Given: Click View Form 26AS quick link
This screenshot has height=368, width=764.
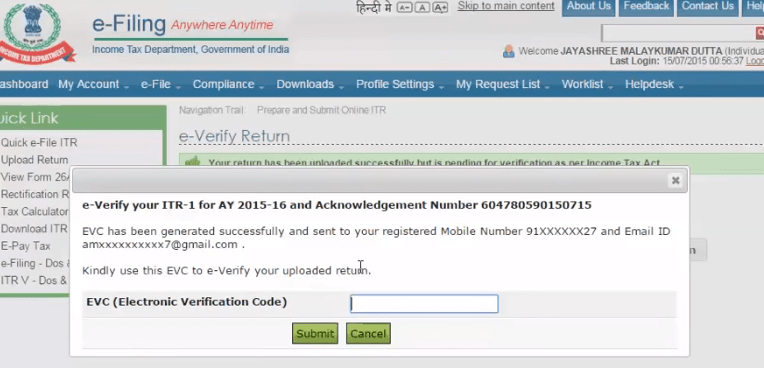Looking at the screenshot, I should click(35, 177).
